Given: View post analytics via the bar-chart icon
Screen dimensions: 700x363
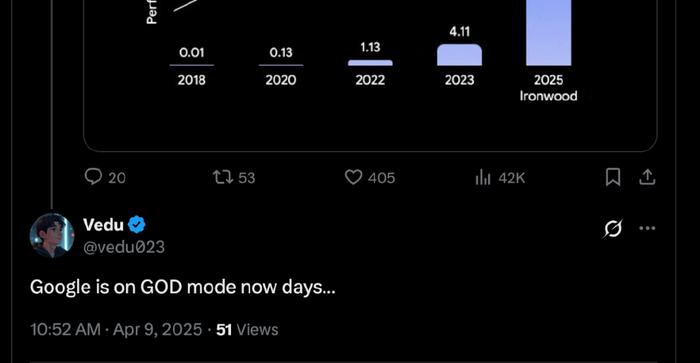Looking at the screenshot, I should (483, 178).
